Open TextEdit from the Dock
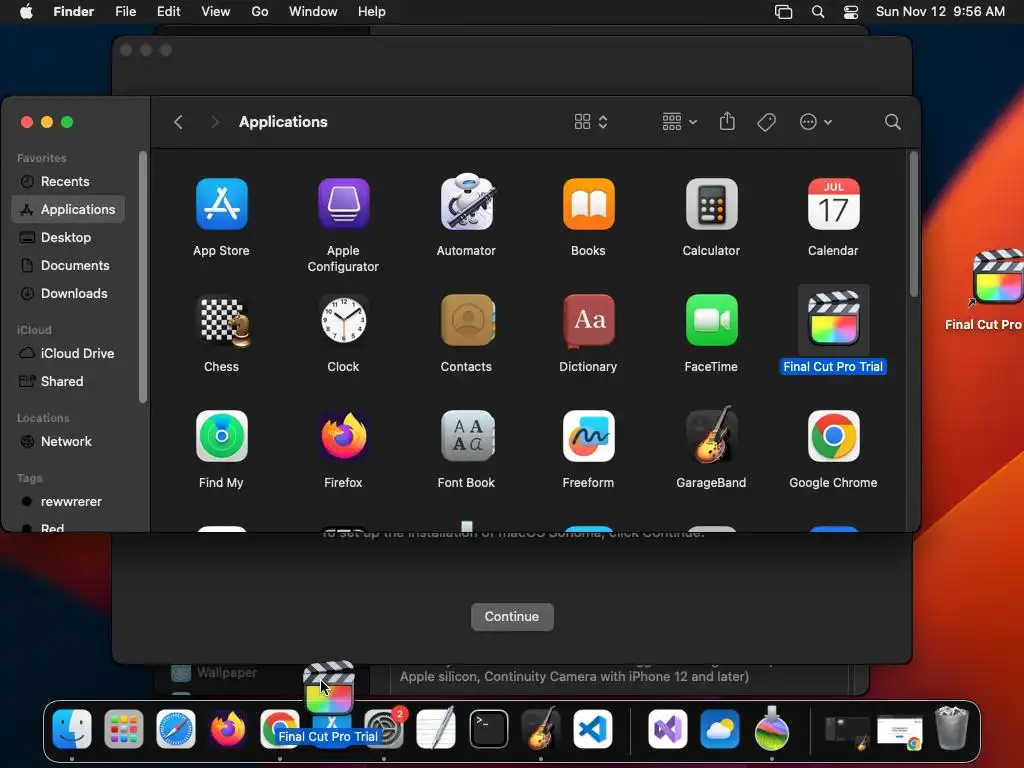Image resolution: width=1024 pixels, height=768 pixels. coord(436,728)
